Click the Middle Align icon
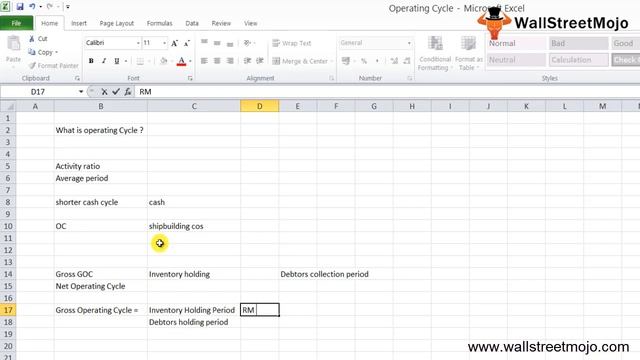This screenshot has height=360, width=640. pos(217,43)
